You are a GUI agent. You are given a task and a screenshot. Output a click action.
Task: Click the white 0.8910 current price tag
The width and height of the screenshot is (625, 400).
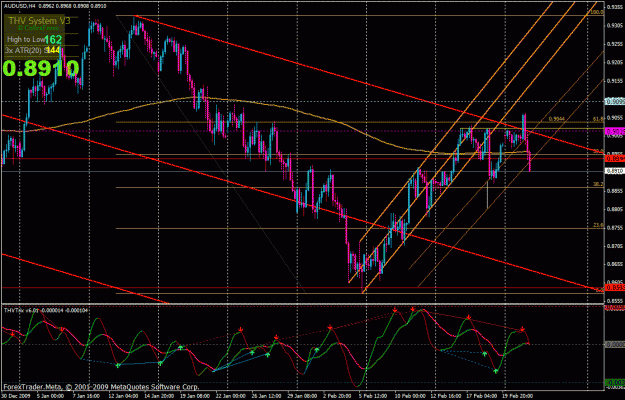point(615,171)
